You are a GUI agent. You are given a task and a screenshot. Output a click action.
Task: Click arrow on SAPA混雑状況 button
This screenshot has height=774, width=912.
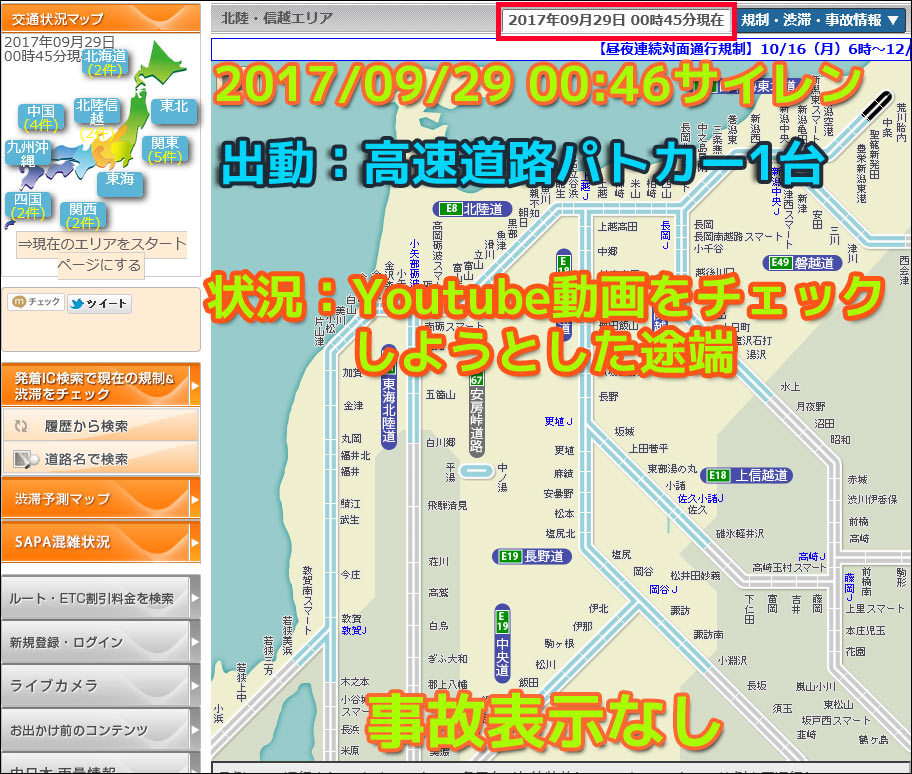pyautogui.click(x=194, y=542)
